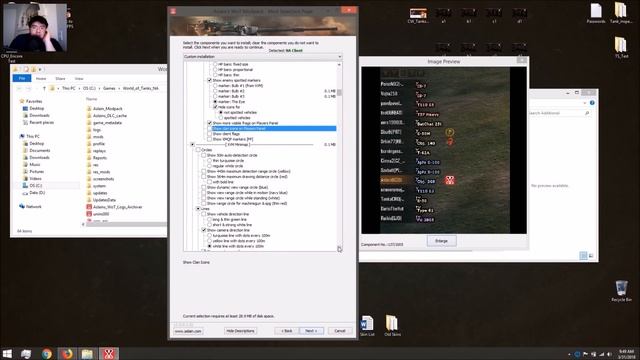Open Firefox from the taskbar
The image size is (640, 360).
coord(67,353)
